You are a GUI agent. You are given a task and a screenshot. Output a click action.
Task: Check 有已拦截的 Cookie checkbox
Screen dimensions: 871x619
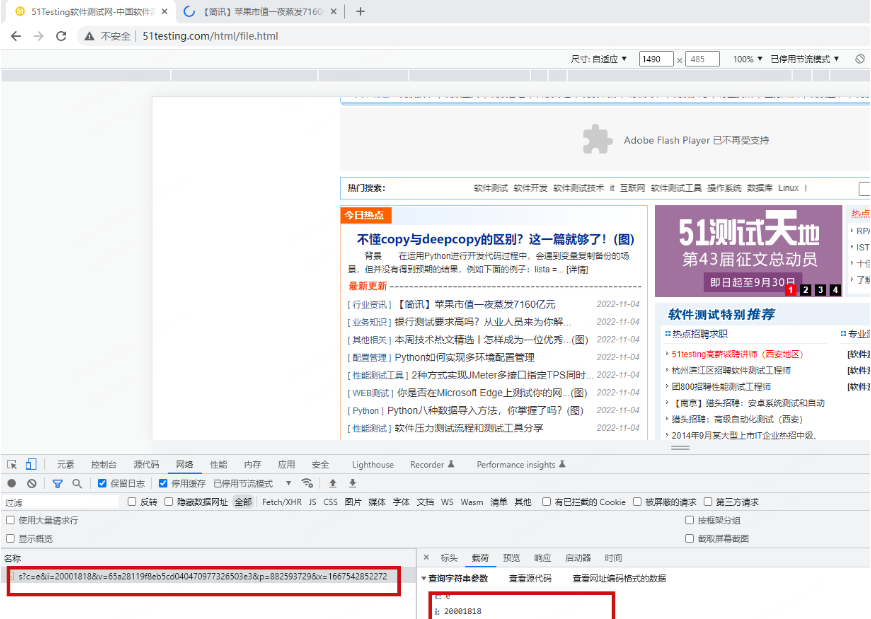(x=547, y=502)
